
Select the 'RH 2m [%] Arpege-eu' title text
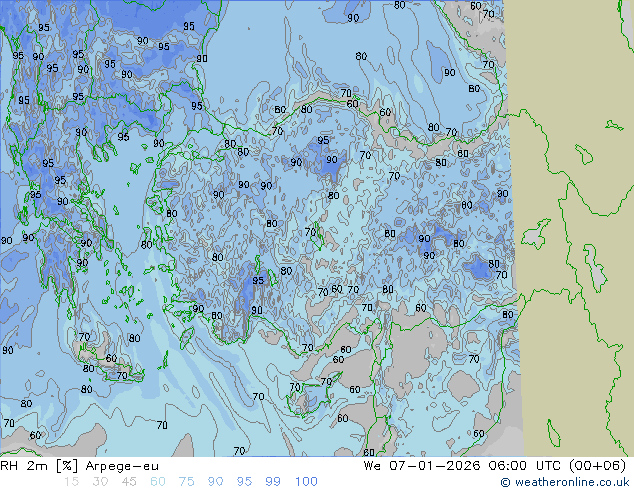tap(80, 466)
